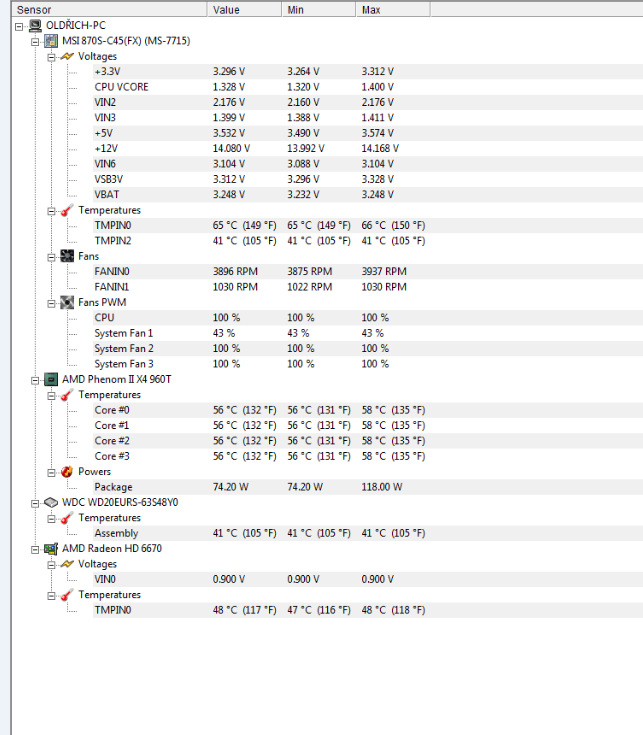Click the MSI 870S-C45 motherboard icon
The height and width of the screenshot is (735, 643).
coord(51,41)
